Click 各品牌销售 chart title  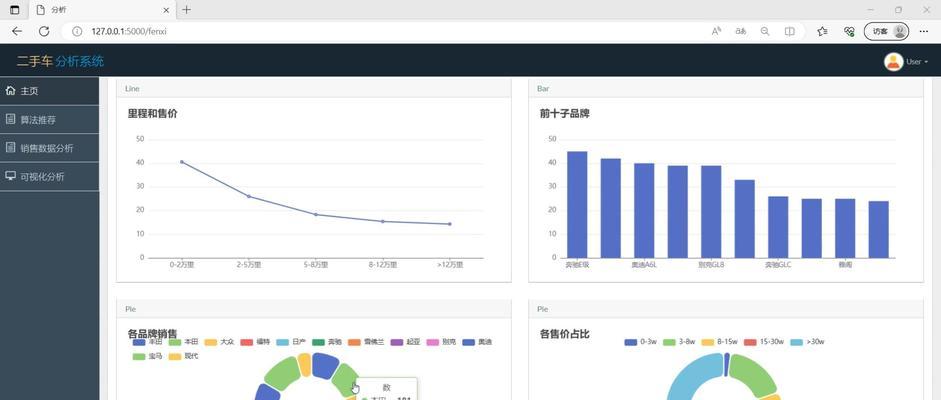(152, 333)
